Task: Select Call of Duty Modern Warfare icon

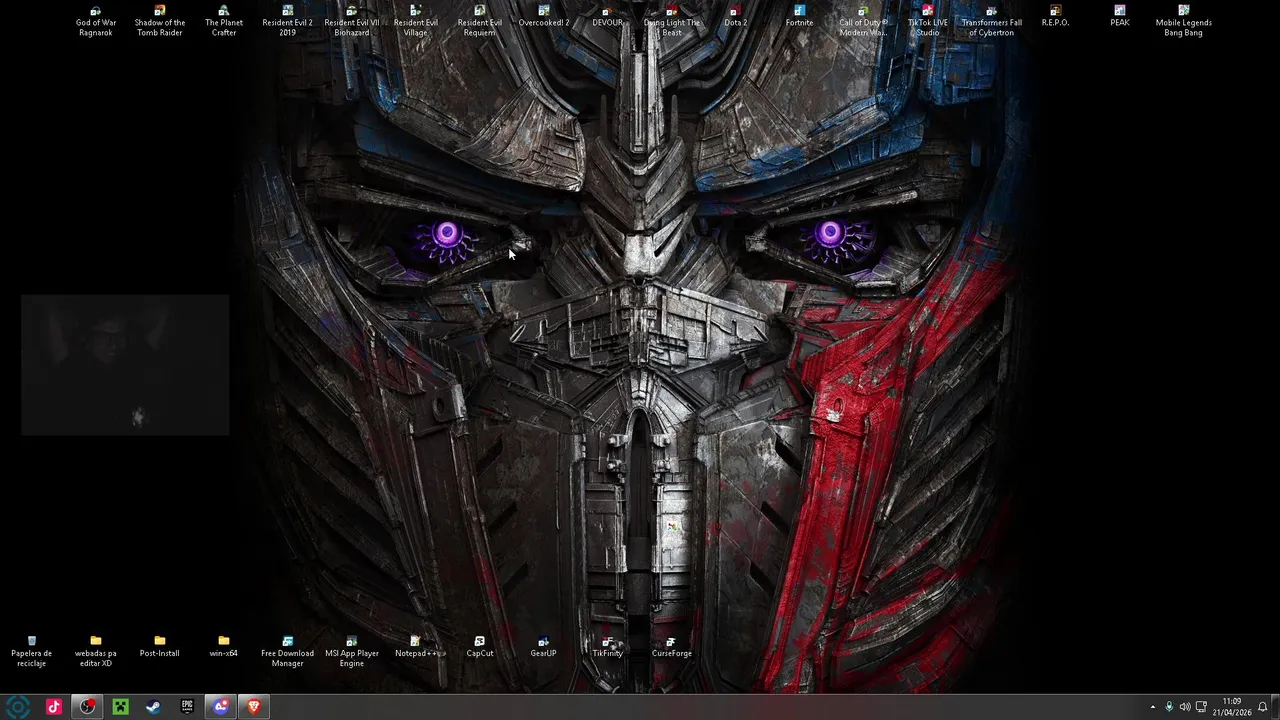Action: tap(864, 22)
